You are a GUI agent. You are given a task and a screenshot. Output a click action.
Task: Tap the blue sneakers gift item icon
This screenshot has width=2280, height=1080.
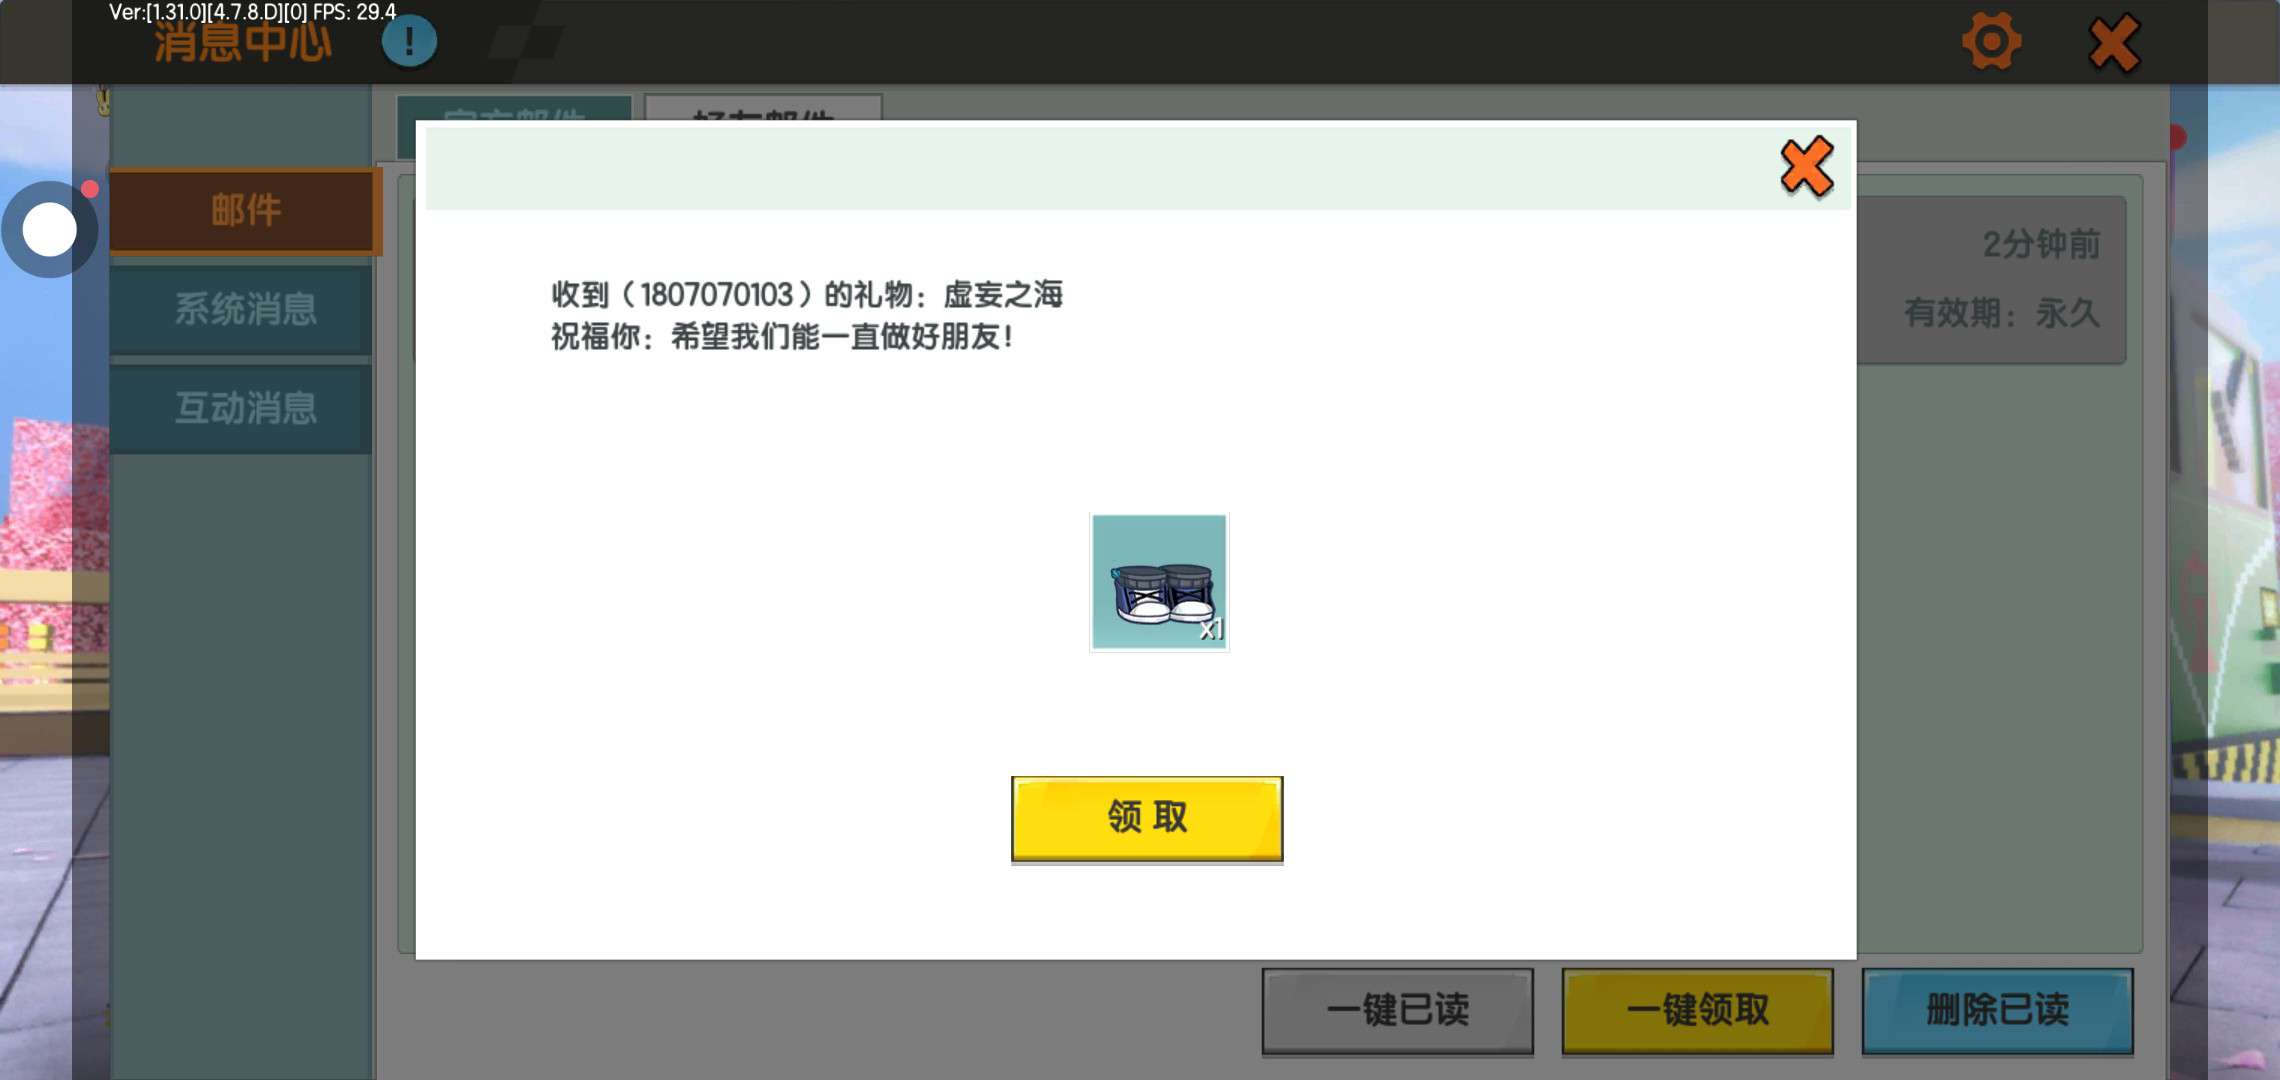click(1158, 582)
